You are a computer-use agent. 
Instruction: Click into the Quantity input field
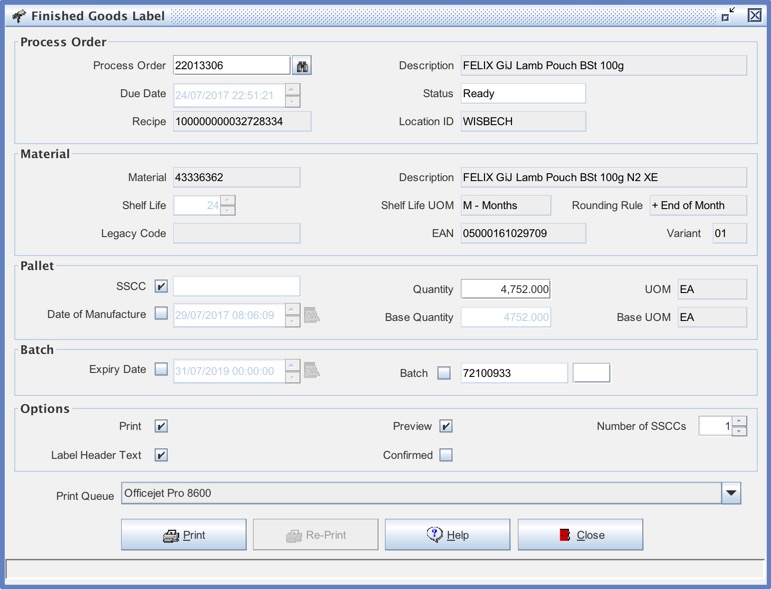tap(505, 289)
